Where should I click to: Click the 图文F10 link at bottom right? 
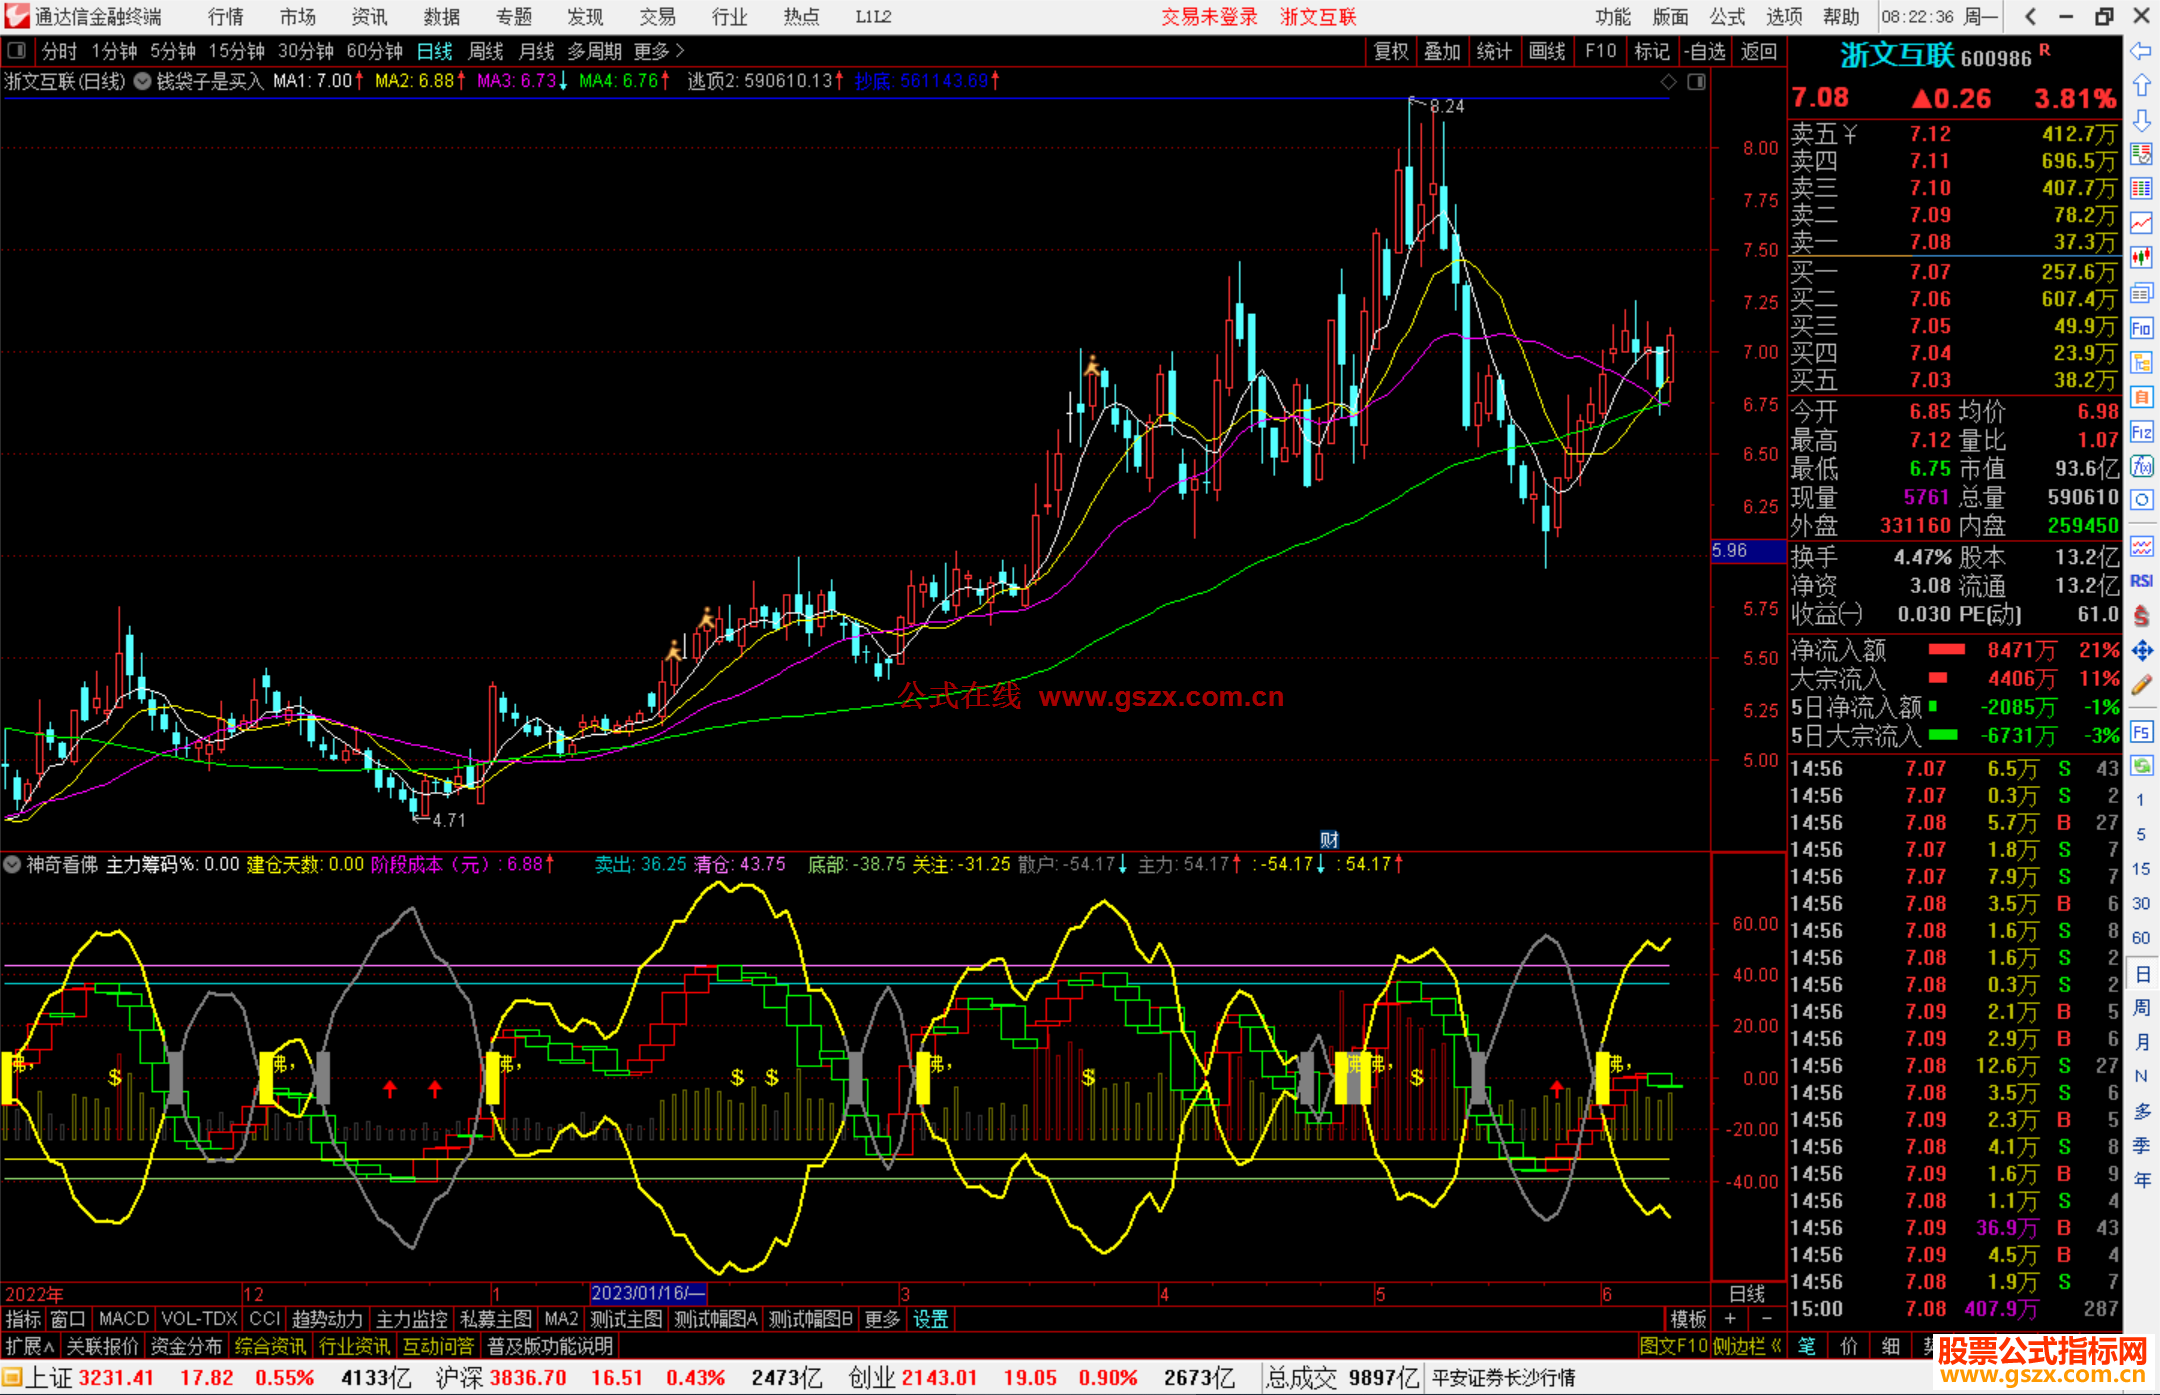(x=1674, y=1347)
